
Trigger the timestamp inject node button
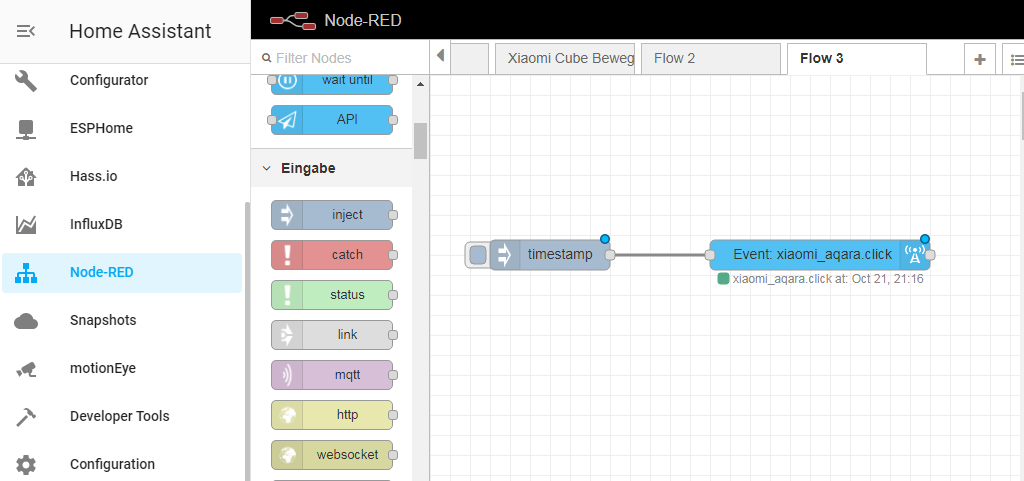coord(478,255)
